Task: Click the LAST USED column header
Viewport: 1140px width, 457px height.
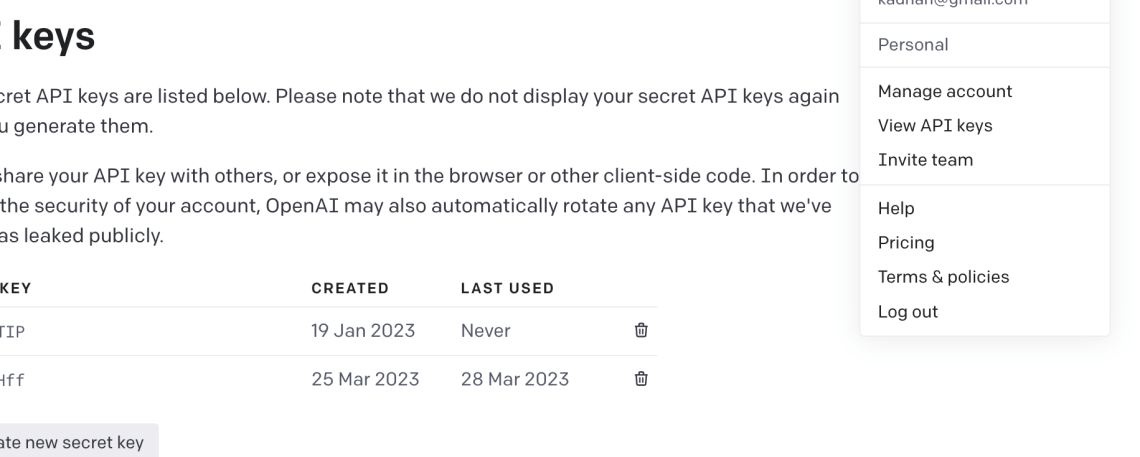Action: [507, 288]
